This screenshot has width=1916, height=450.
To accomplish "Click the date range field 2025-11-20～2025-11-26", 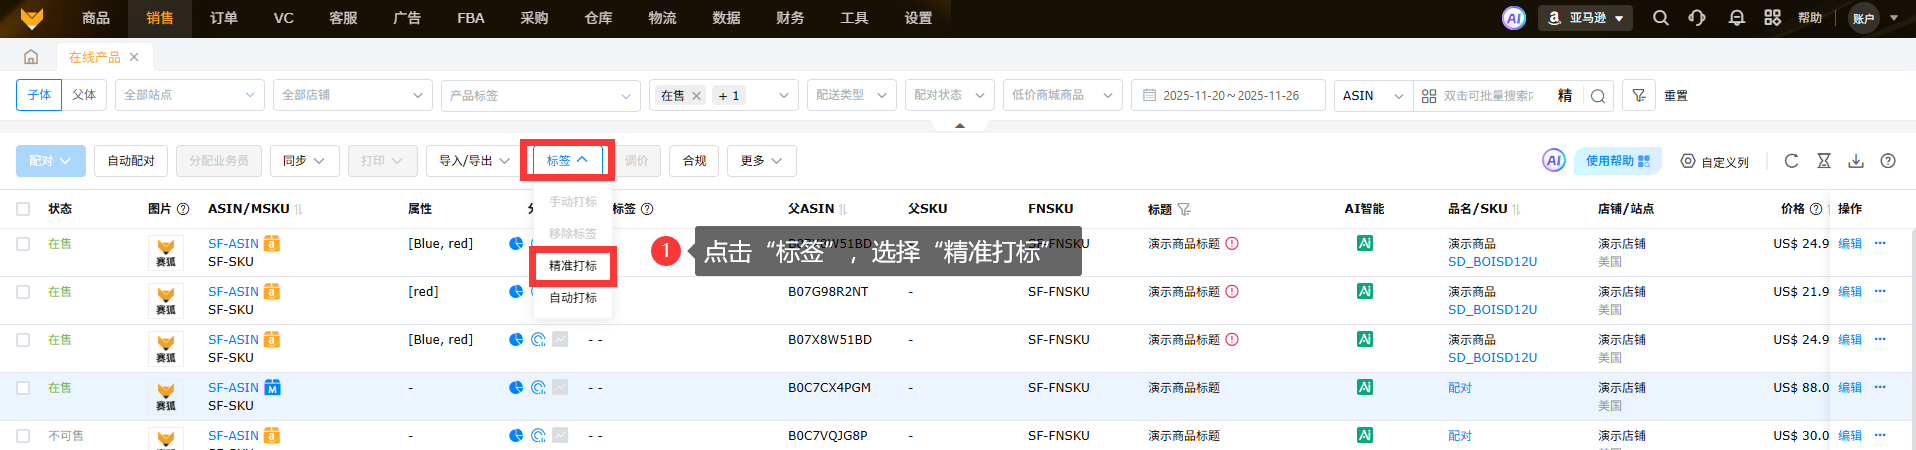I will 1229,96.
